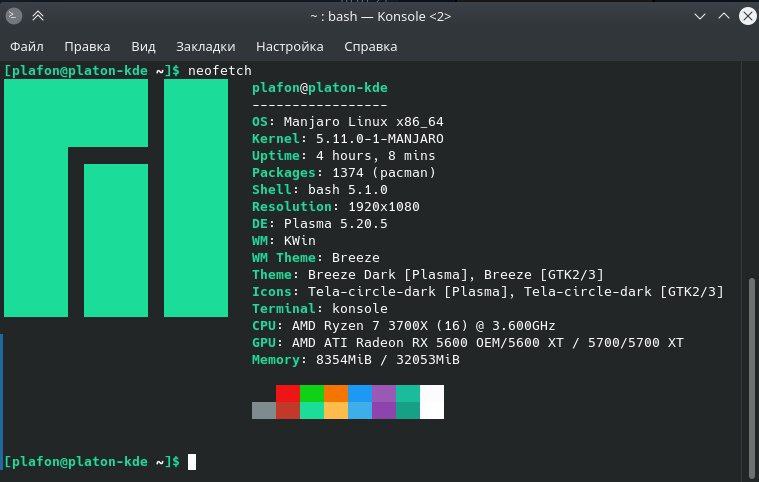Screen dimensions: 759x482
Task: Maximize Konsole with the up chevron
Action: point(724,16)
